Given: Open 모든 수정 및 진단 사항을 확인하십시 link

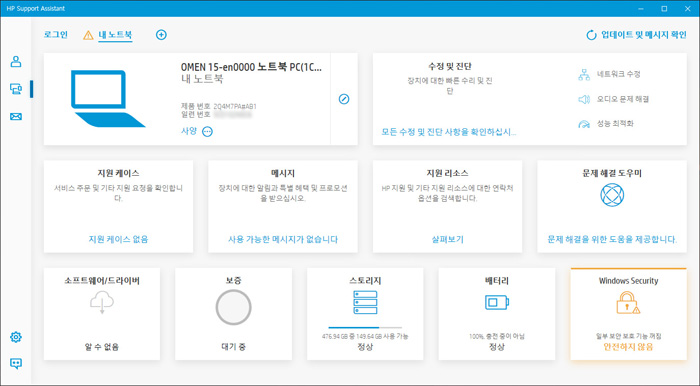Looking at the screenshot, I should (449, 132).
